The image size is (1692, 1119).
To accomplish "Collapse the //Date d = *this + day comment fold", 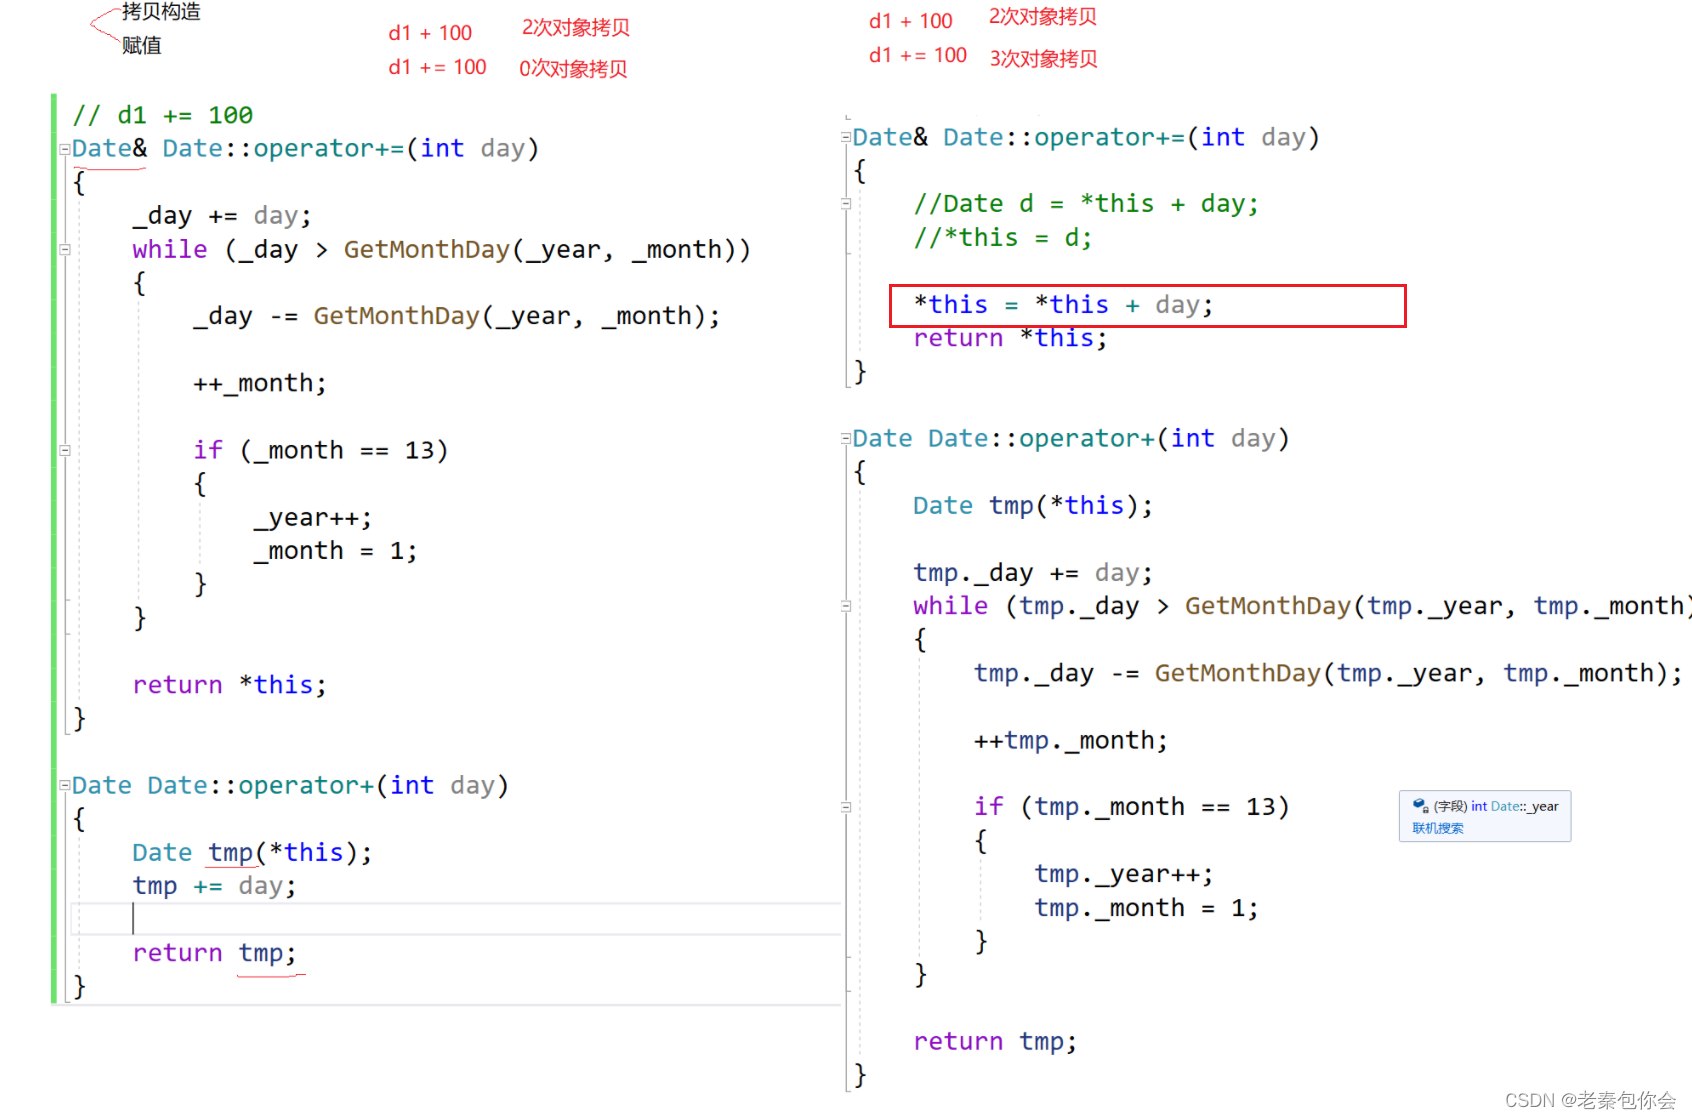I will point(846,204).
